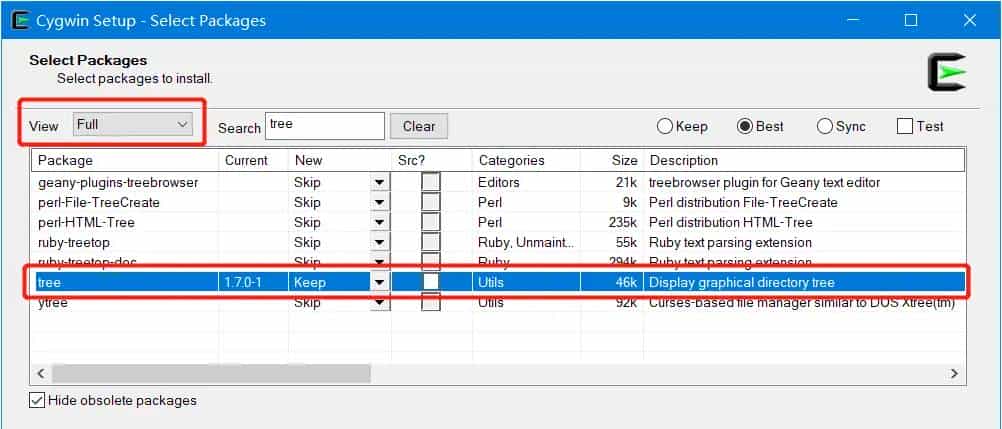Select the Best radio button
This screenshot has width=1002, height=429.
tap(744, 127)
